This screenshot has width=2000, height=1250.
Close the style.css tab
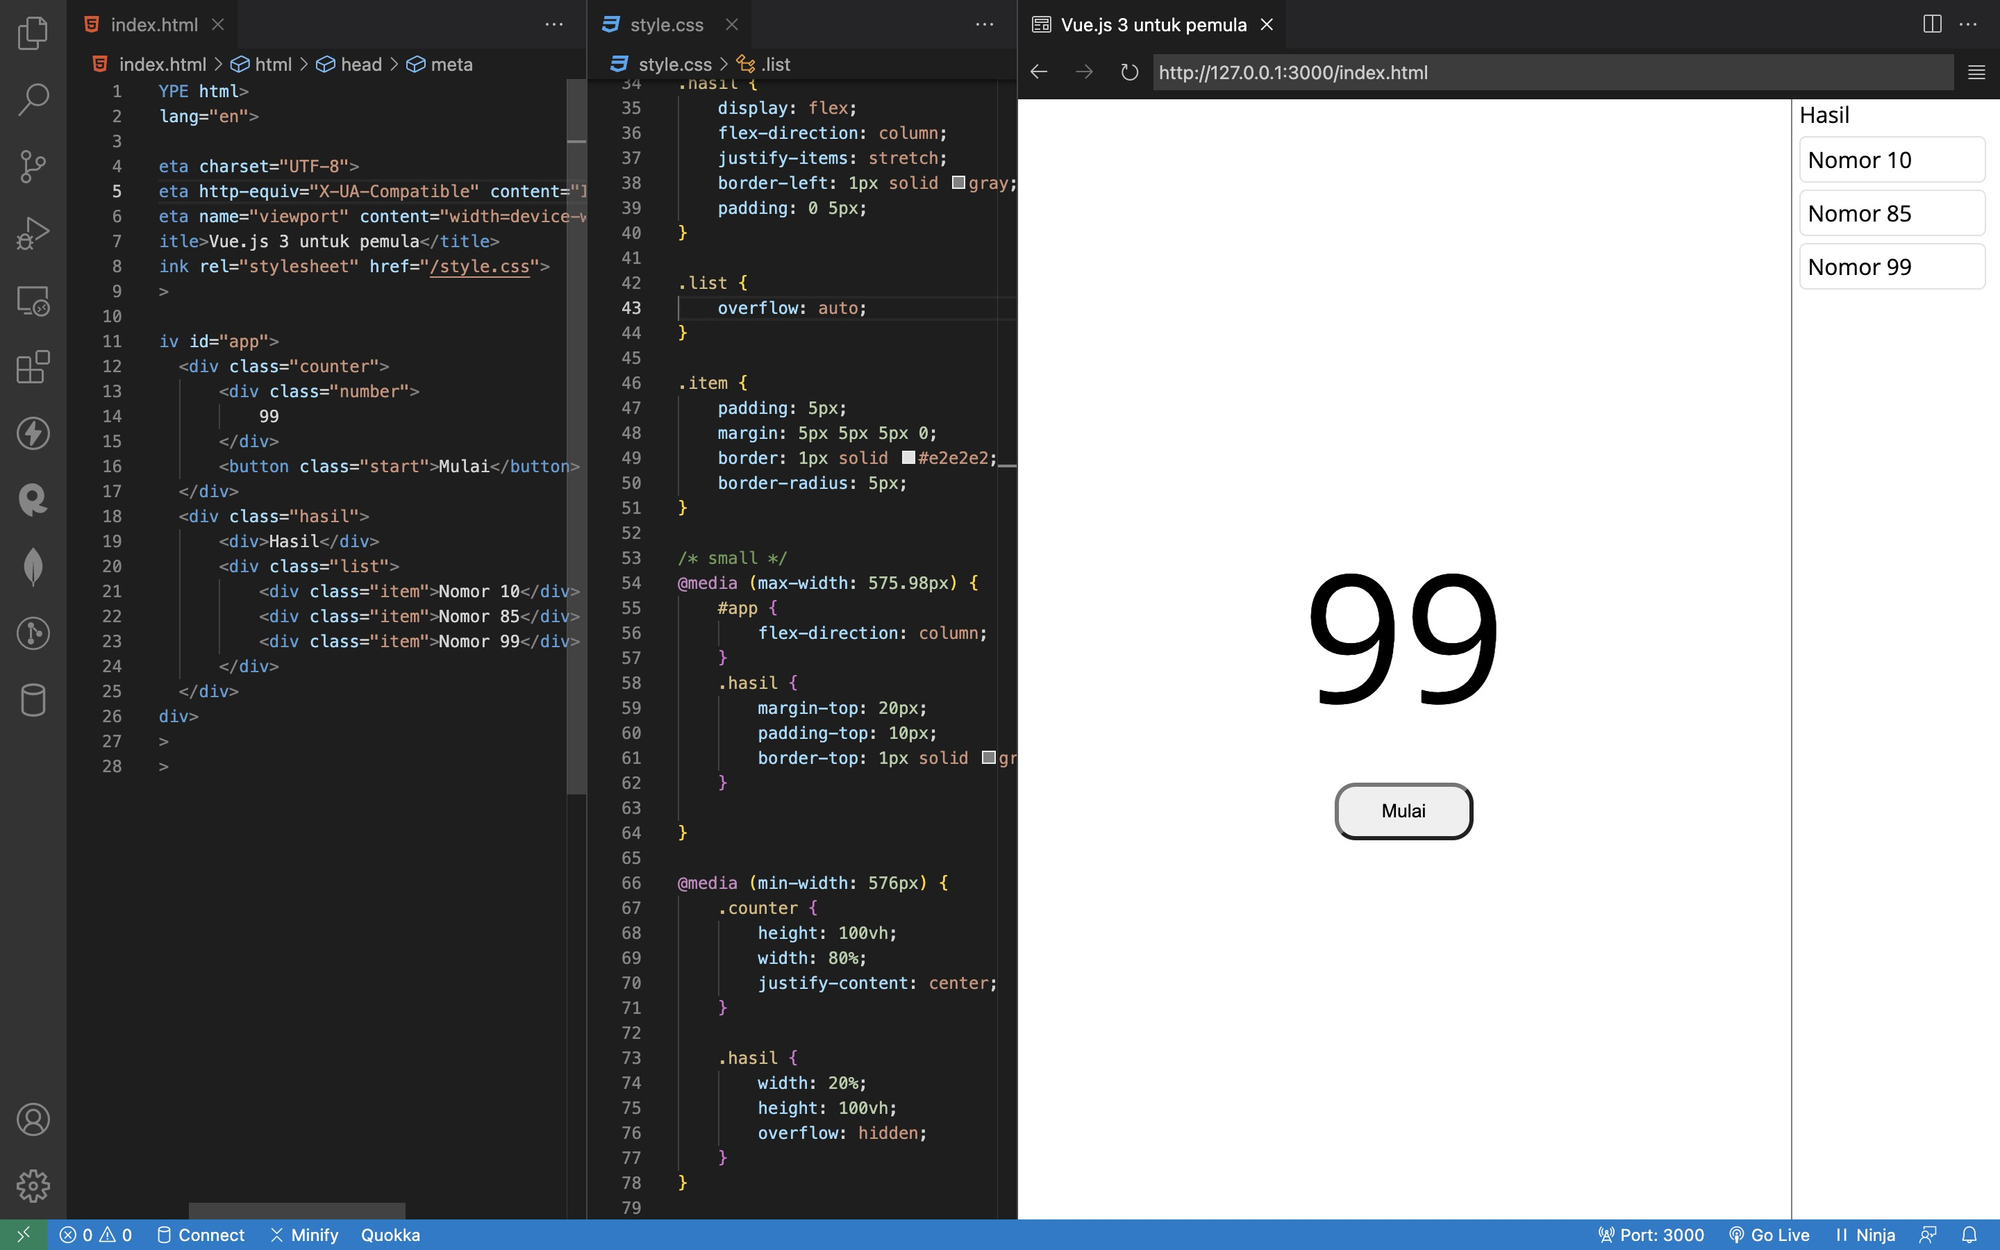[732, 24]
